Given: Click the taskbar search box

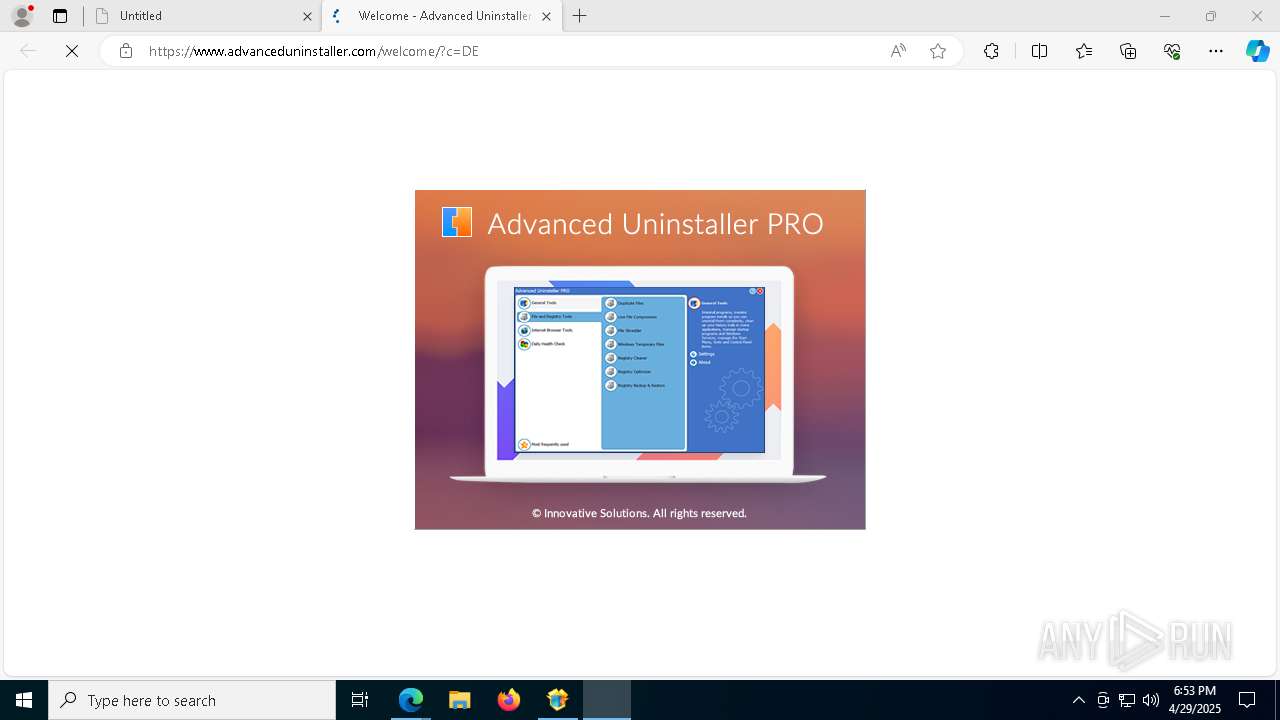Looking at the screenshot, I should point(192,700).
